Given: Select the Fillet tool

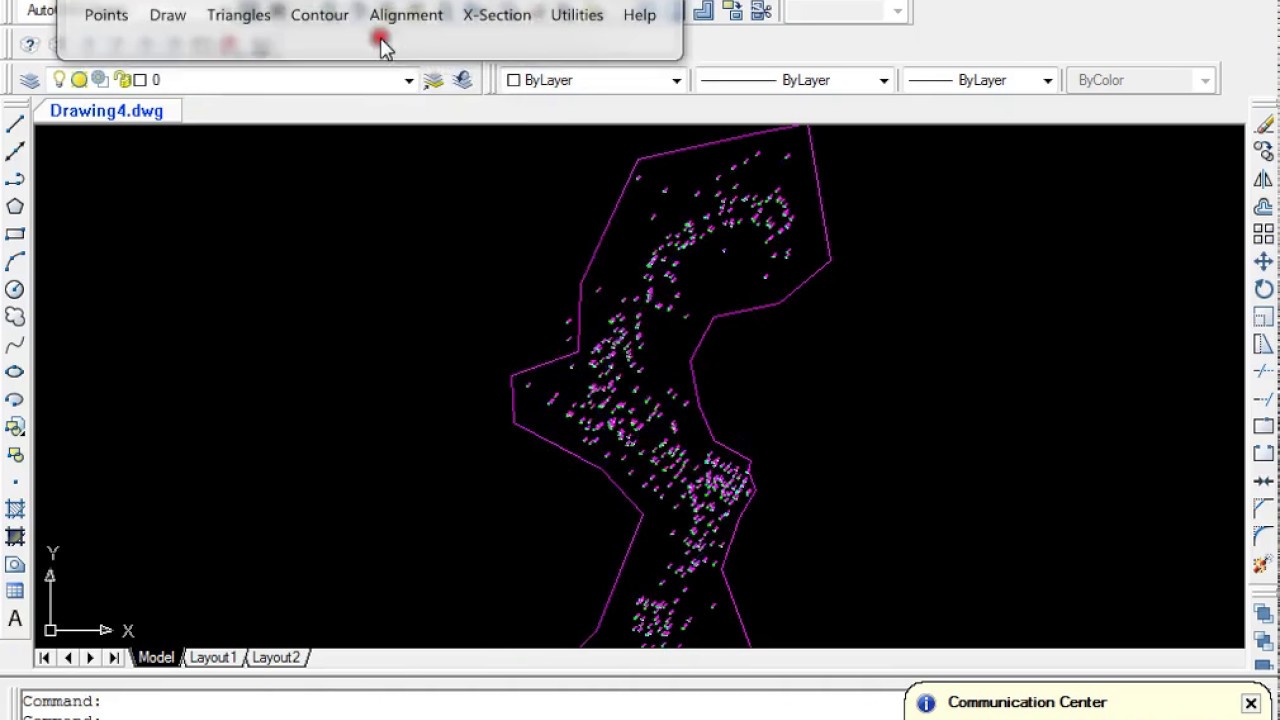Looking at the screenshot, I should click(1263, 537).
